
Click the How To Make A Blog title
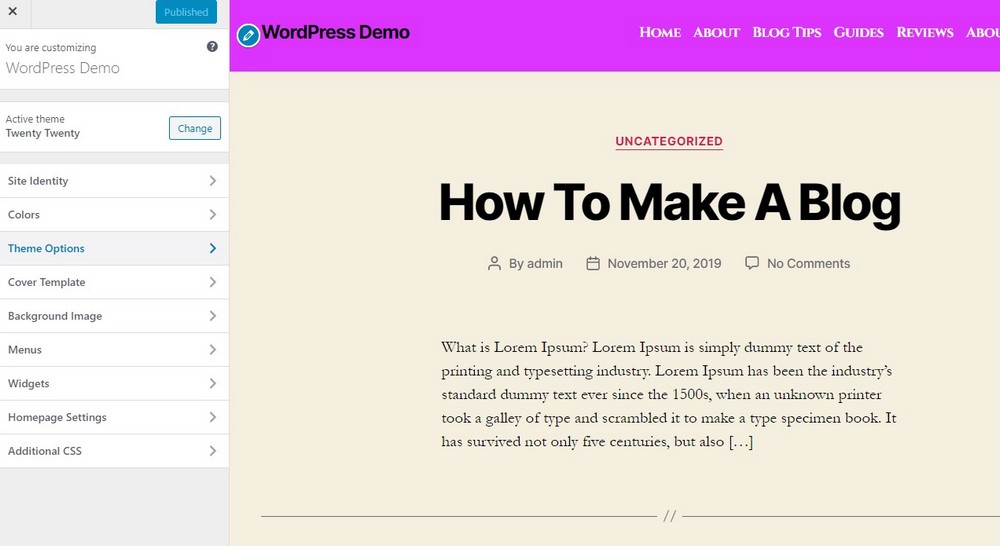click(669, 202)
